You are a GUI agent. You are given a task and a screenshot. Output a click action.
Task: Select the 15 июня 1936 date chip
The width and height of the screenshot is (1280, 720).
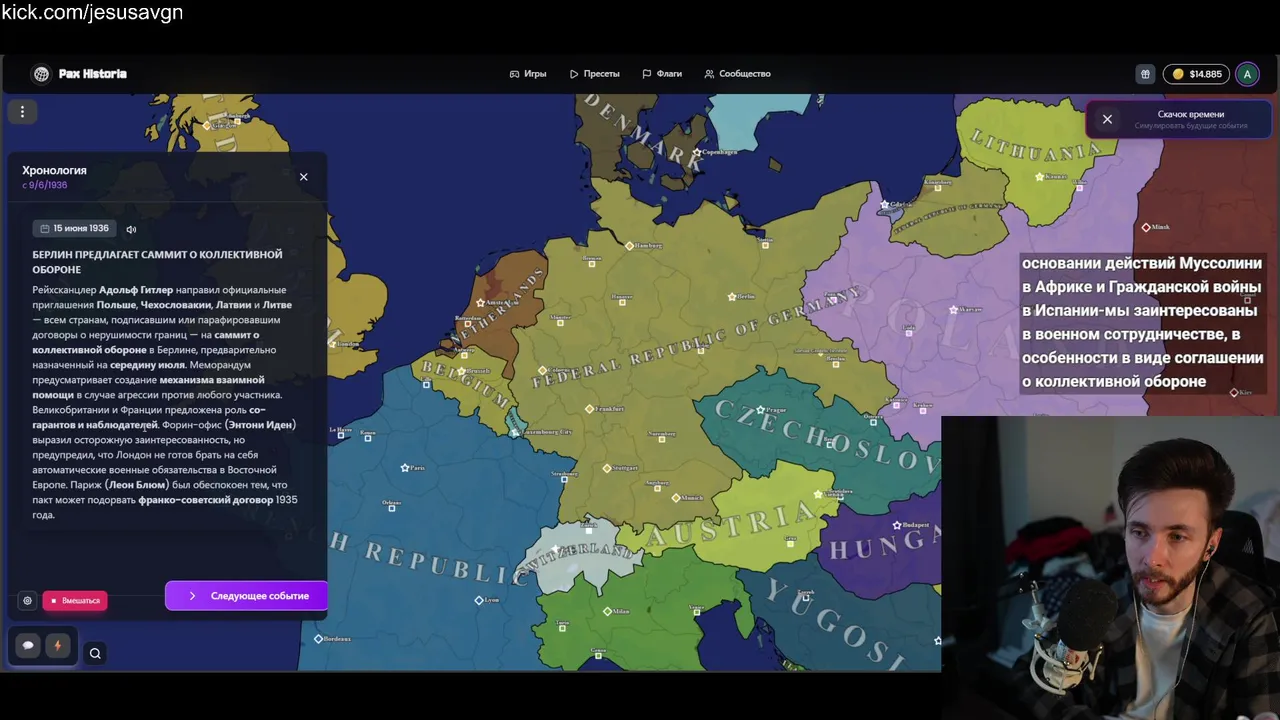[75, 229]
